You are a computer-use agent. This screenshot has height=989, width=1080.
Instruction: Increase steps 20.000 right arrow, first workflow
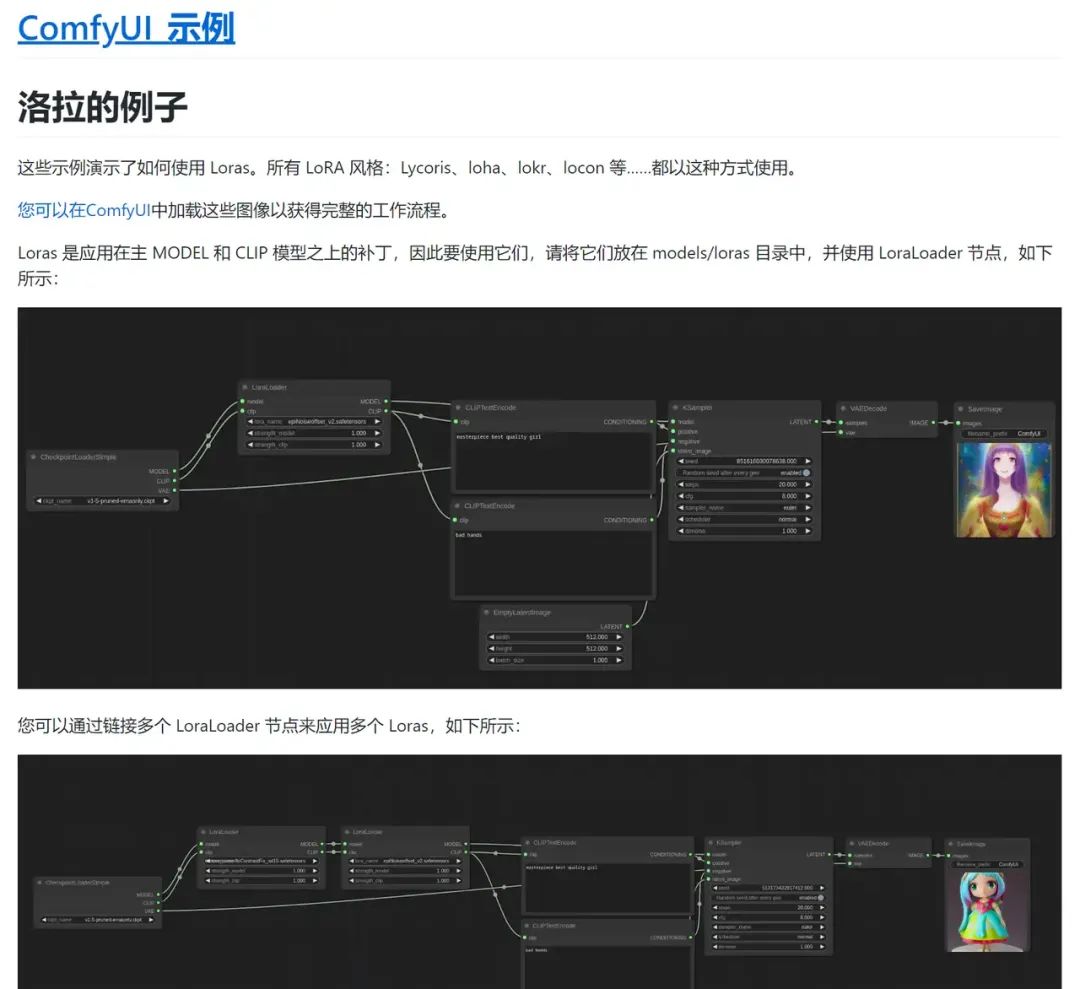tap(808, 484)
